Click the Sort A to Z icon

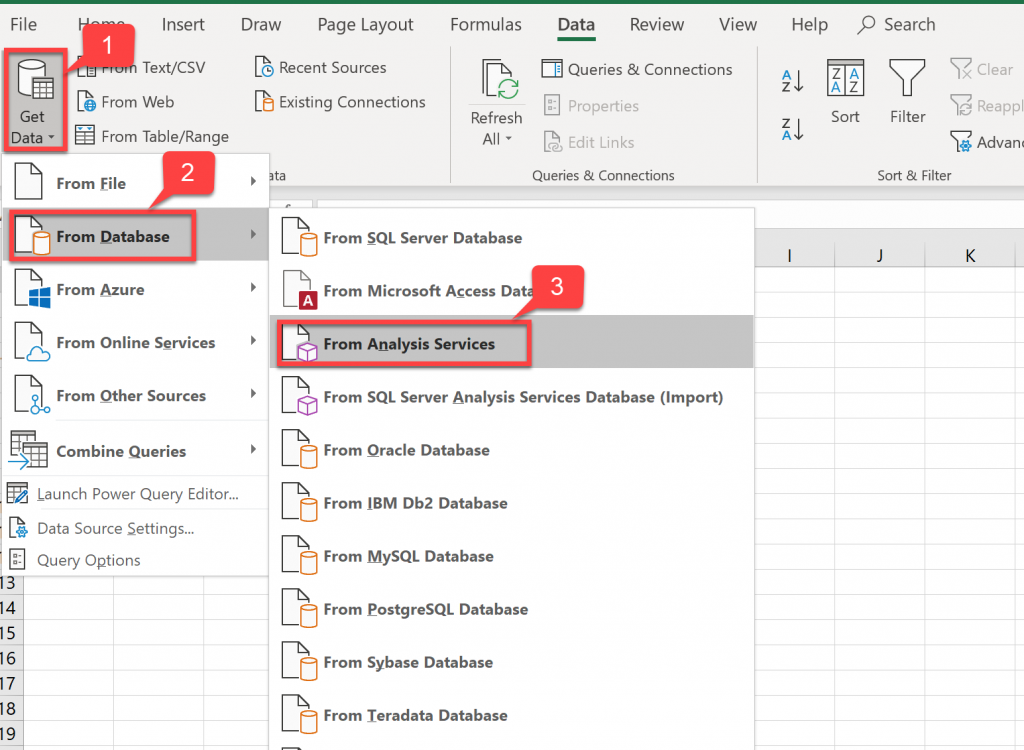pos(792,82)
